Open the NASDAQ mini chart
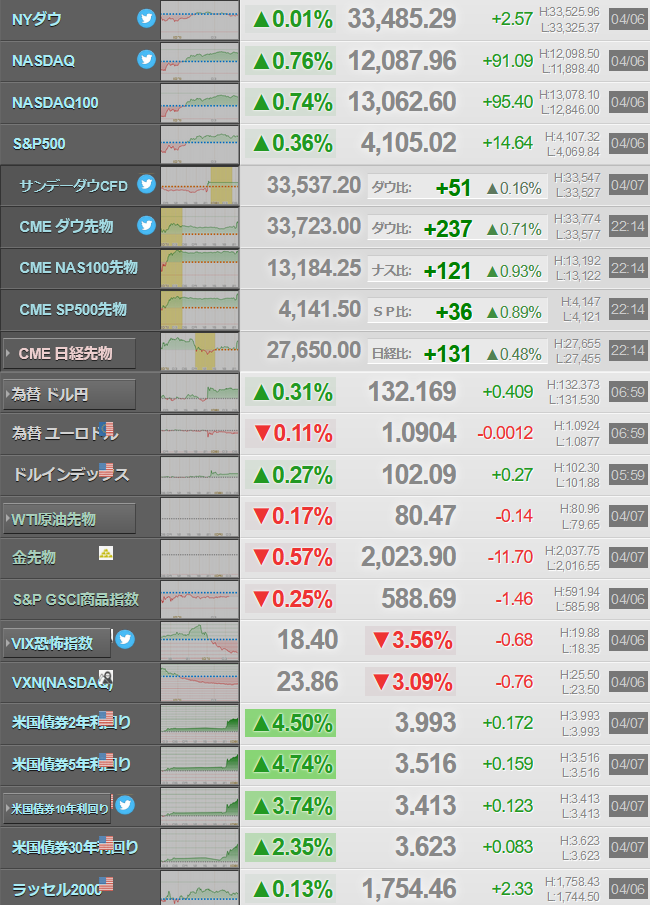Viewport: 650px width, 905px height. 200,62
